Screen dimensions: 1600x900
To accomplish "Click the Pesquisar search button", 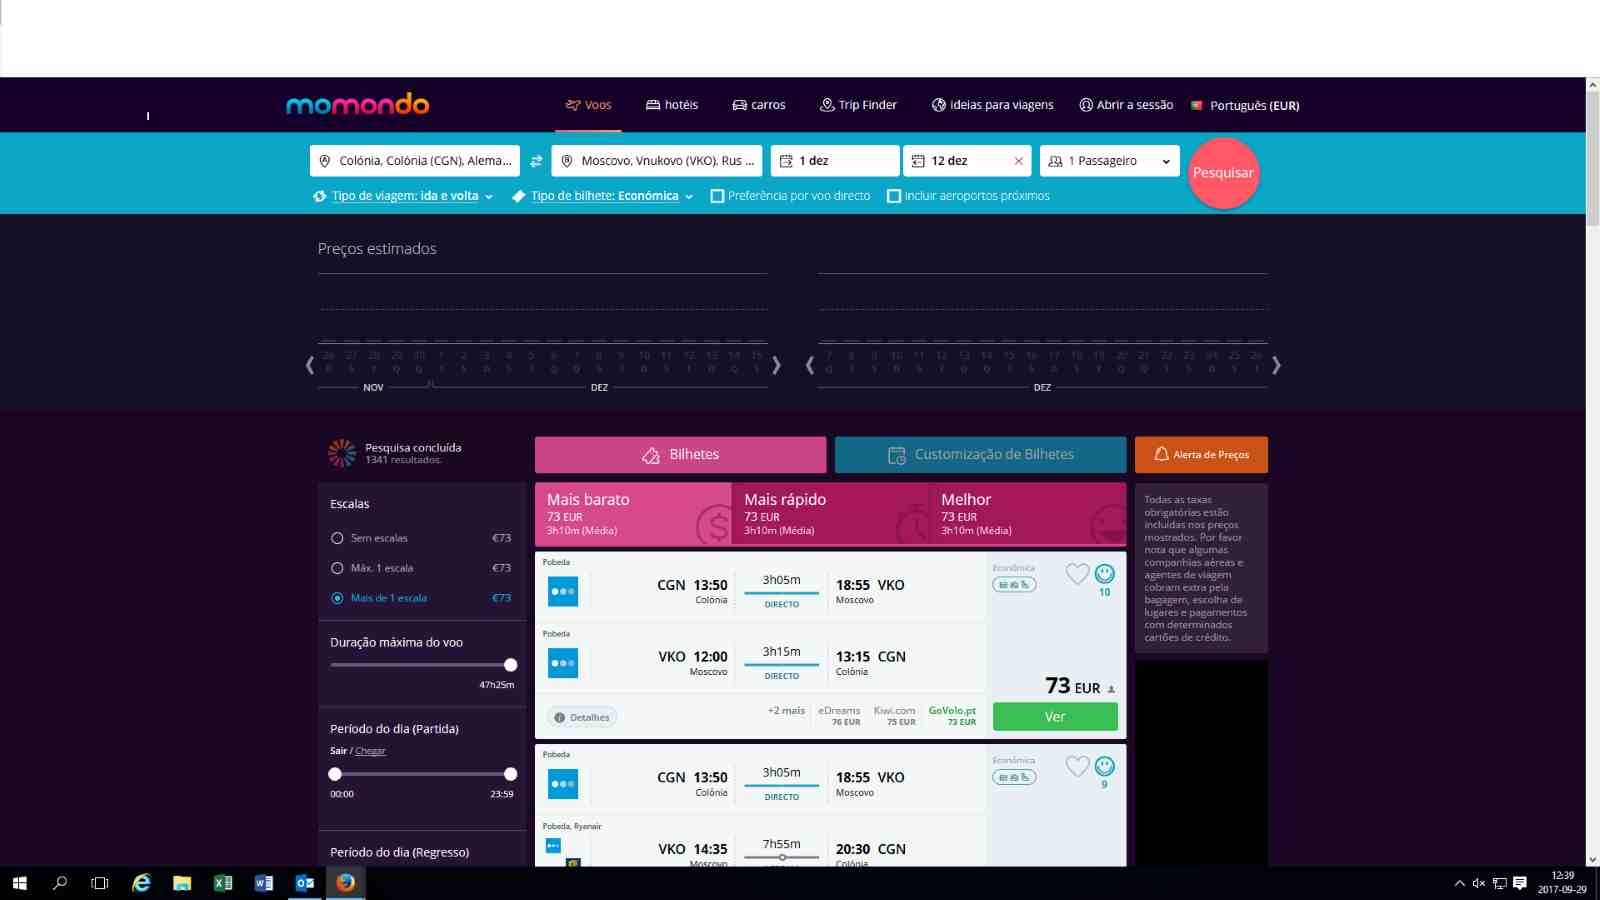I will pyautogui.click(x=1222, y=173).
